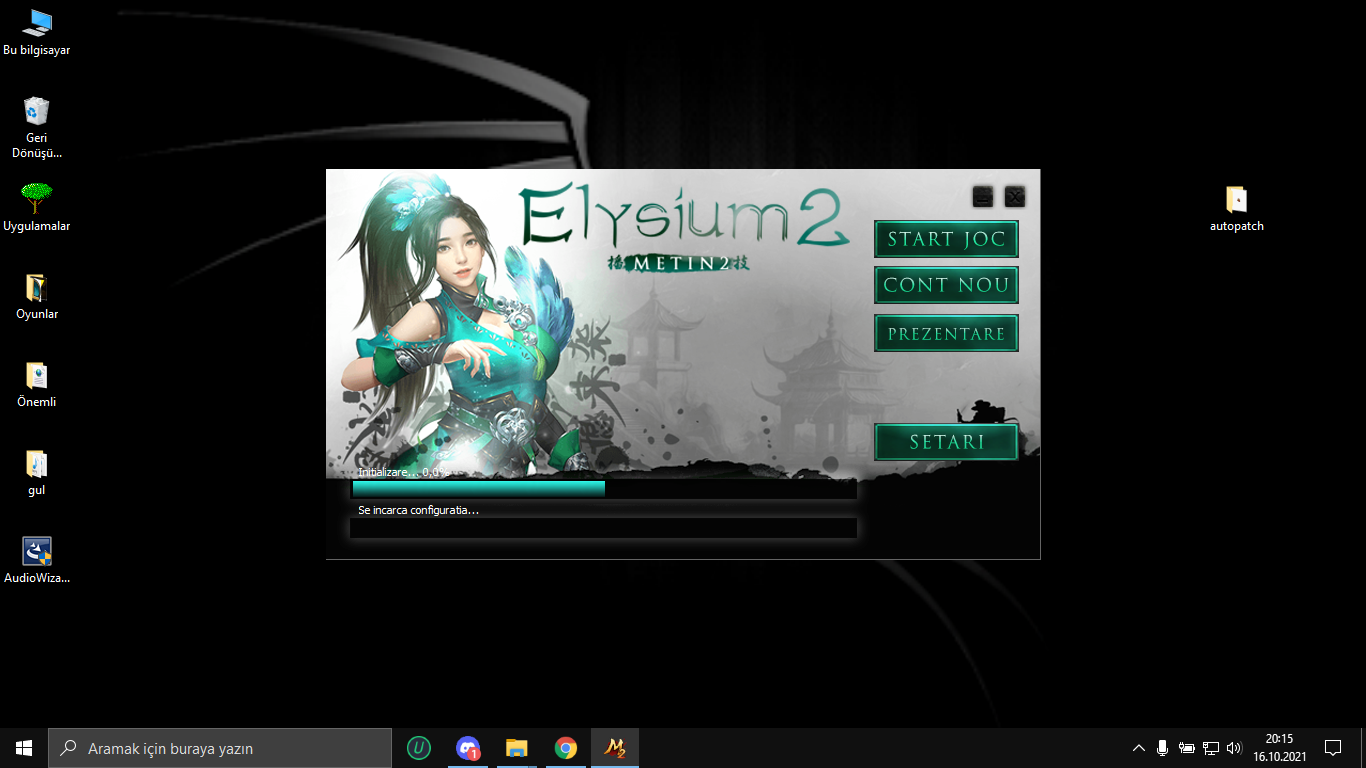Image resolution: width=1366 pixels, height=768 pixels.
Task: Select the autopatch folder on desktop
Action: click(1236, 208)
